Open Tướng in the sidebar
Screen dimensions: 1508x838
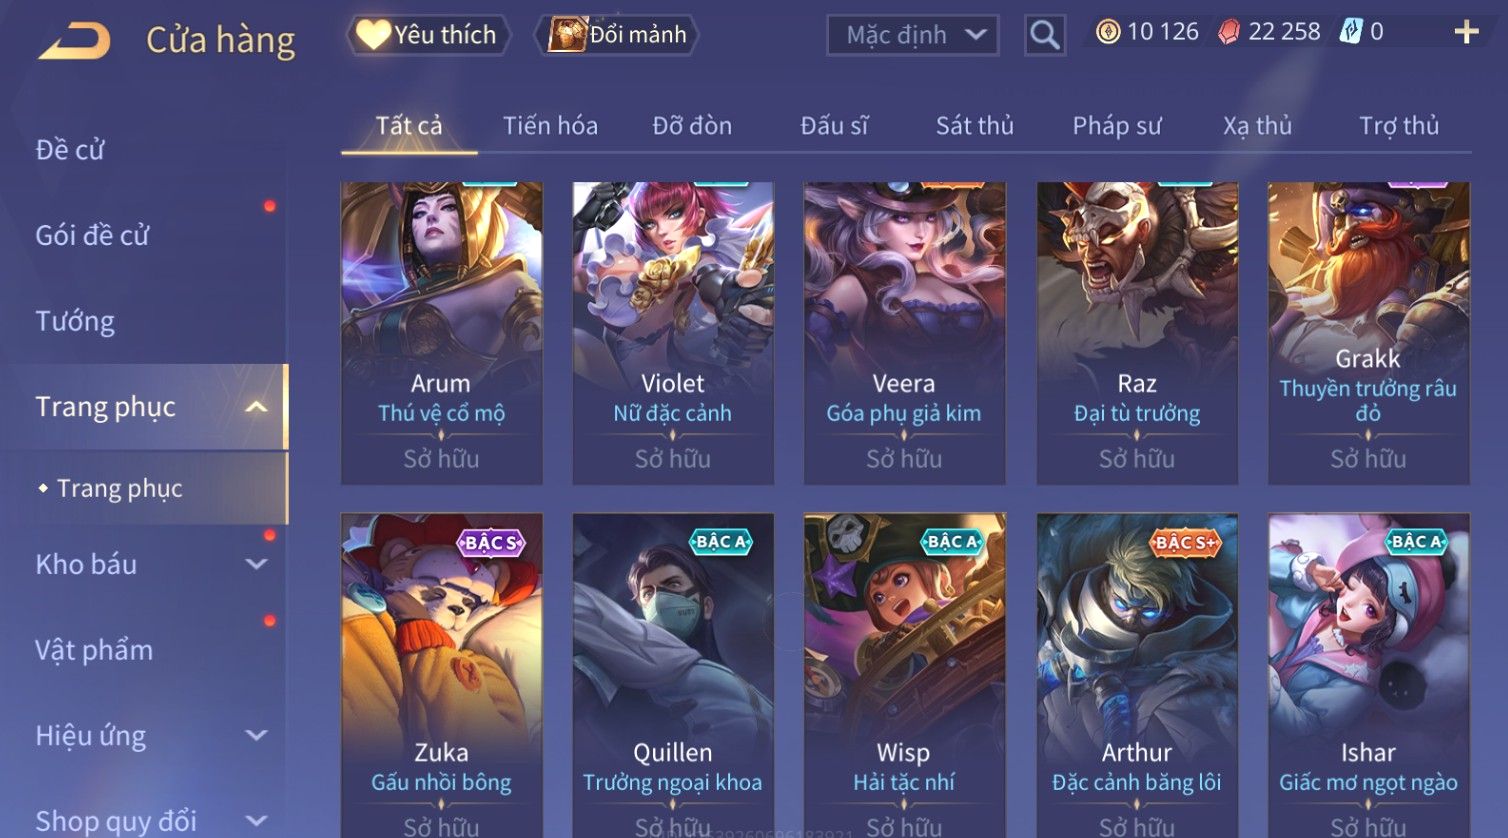pyautogui.click(x=75, y=321)
